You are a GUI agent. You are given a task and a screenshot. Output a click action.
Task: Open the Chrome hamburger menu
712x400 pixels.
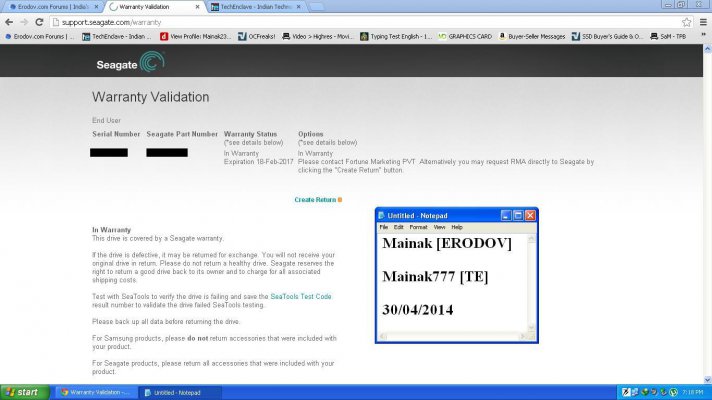(x=703, y=22)
